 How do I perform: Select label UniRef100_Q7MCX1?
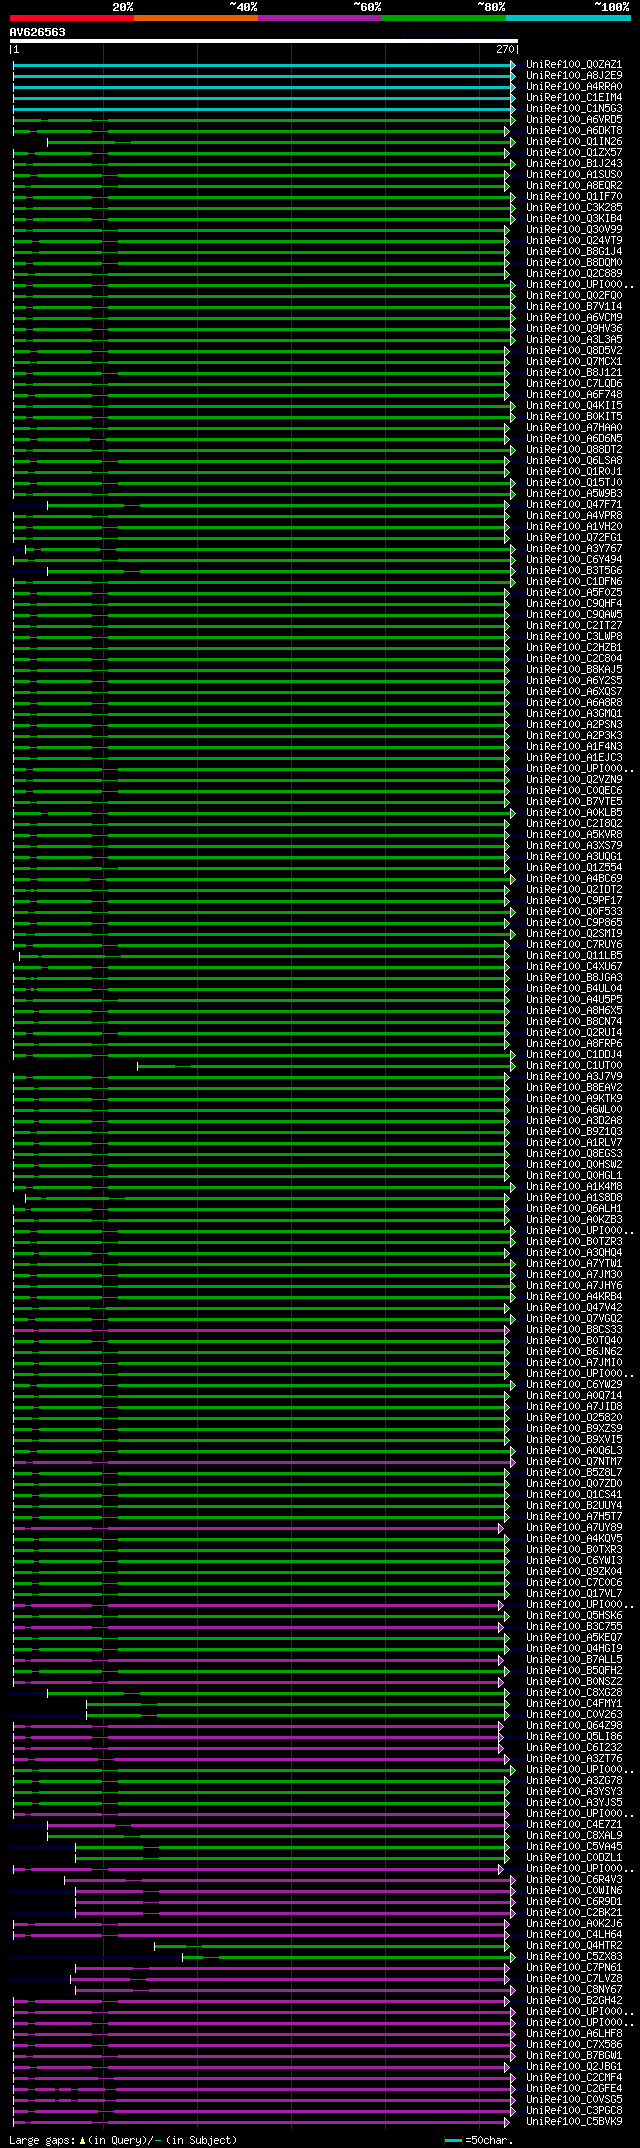574,361
